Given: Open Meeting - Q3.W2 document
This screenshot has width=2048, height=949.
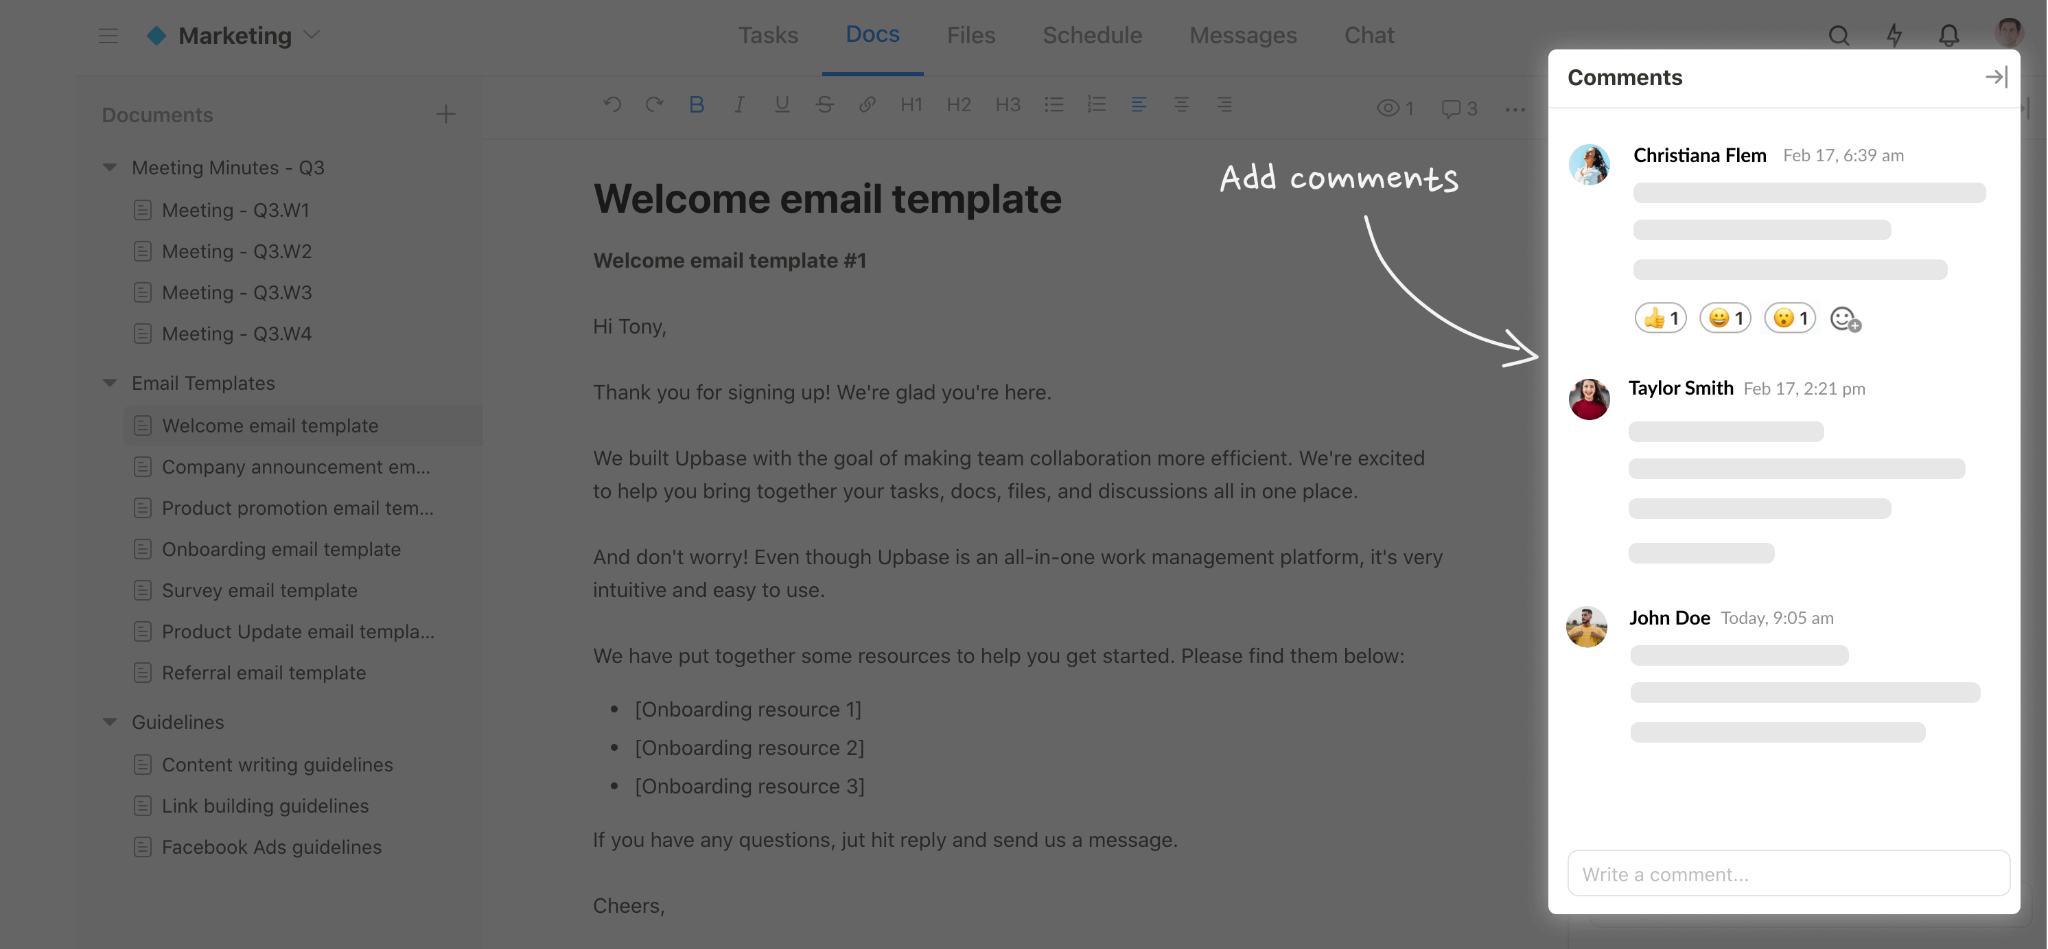Looking at the screenshot, I should [x=236, y=251].
